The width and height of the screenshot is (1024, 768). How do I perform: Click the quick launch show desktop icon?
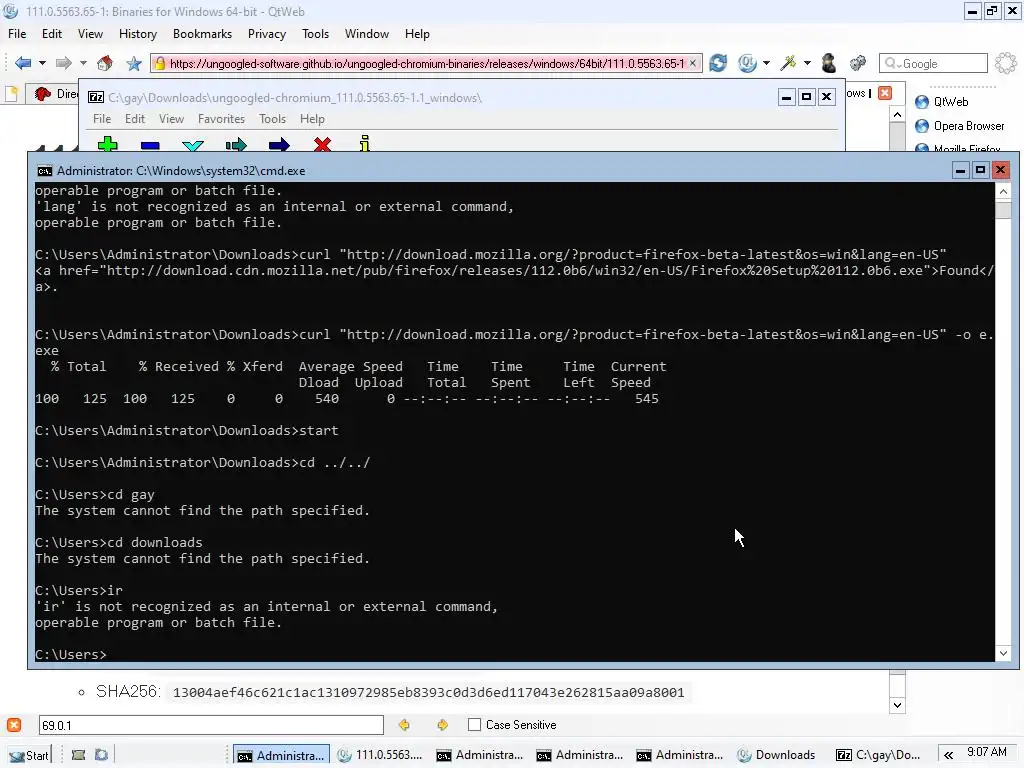pyautogui.click(x=78, y=755)
